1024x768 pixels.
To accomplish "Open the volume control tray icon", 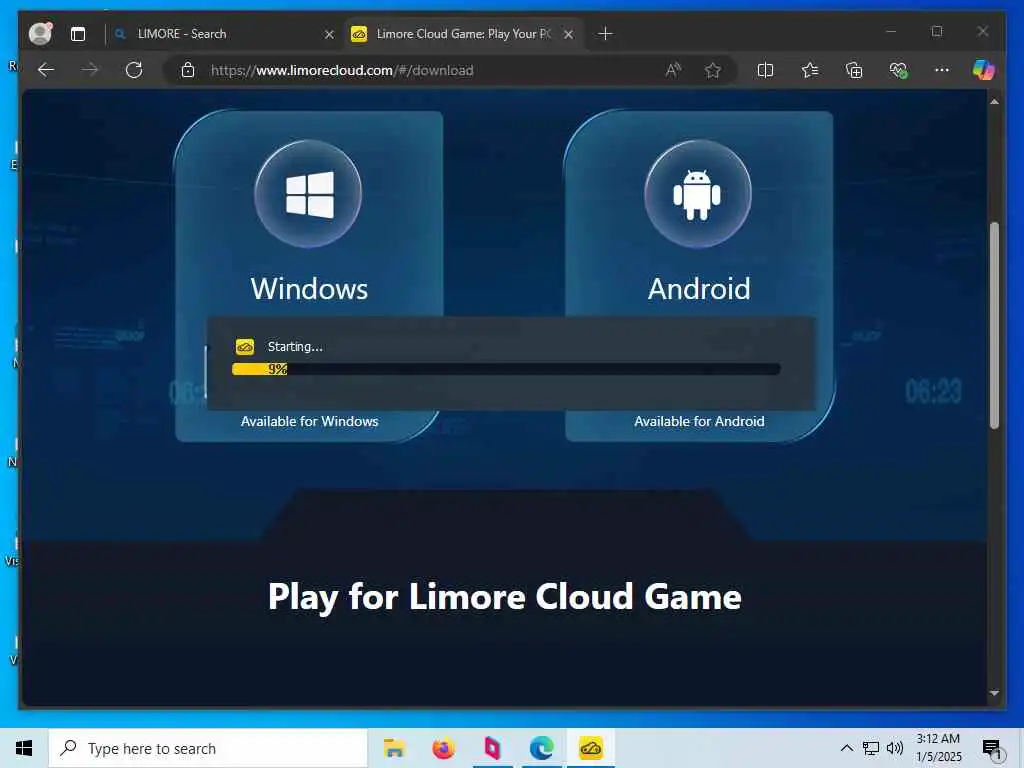I will 895,748.
